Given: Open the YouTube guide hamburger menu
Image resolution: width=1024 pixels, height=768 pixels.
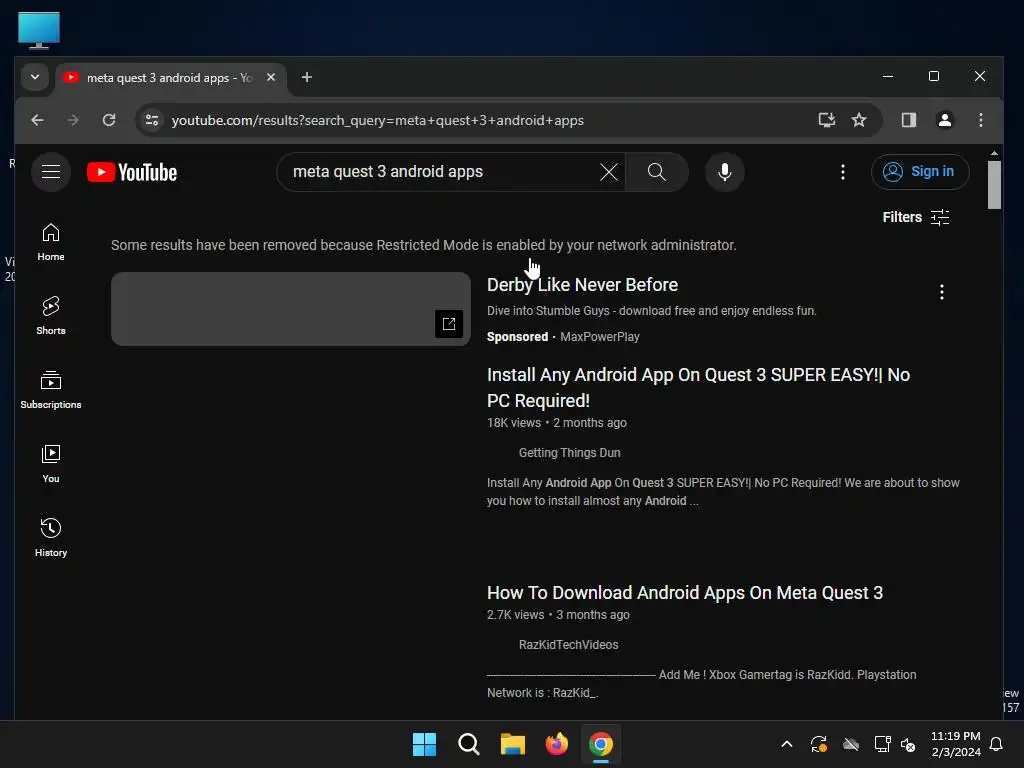Looking at the screenshot, I should tap(51, 172).
